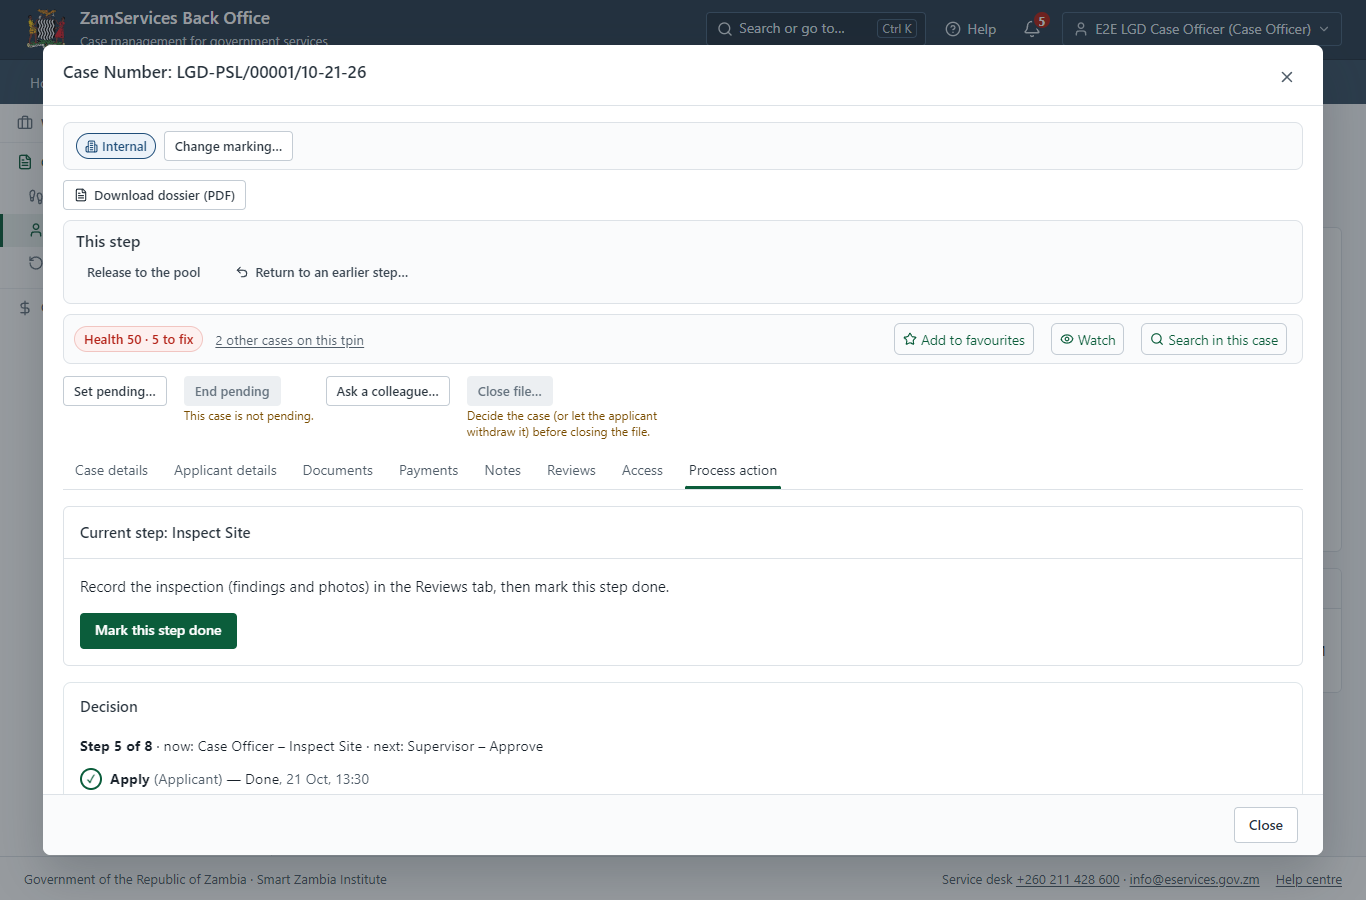The width and height of the screenshot is (1366, 900).
Task: Open Change marking options
Action: 228,146
